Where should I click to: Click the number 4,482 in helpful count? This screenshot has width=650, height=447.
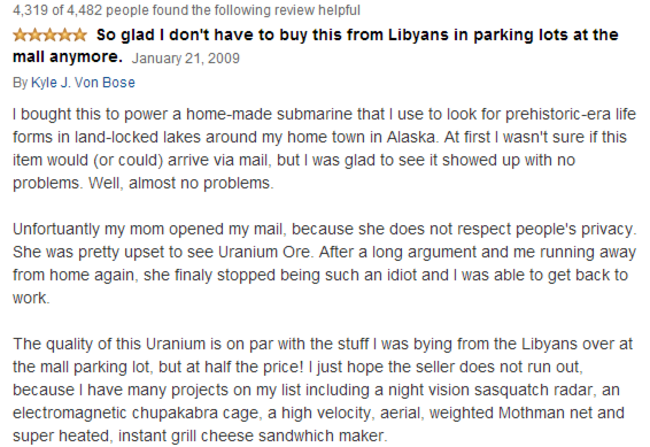pyautogui.click(x=85, y=10)
